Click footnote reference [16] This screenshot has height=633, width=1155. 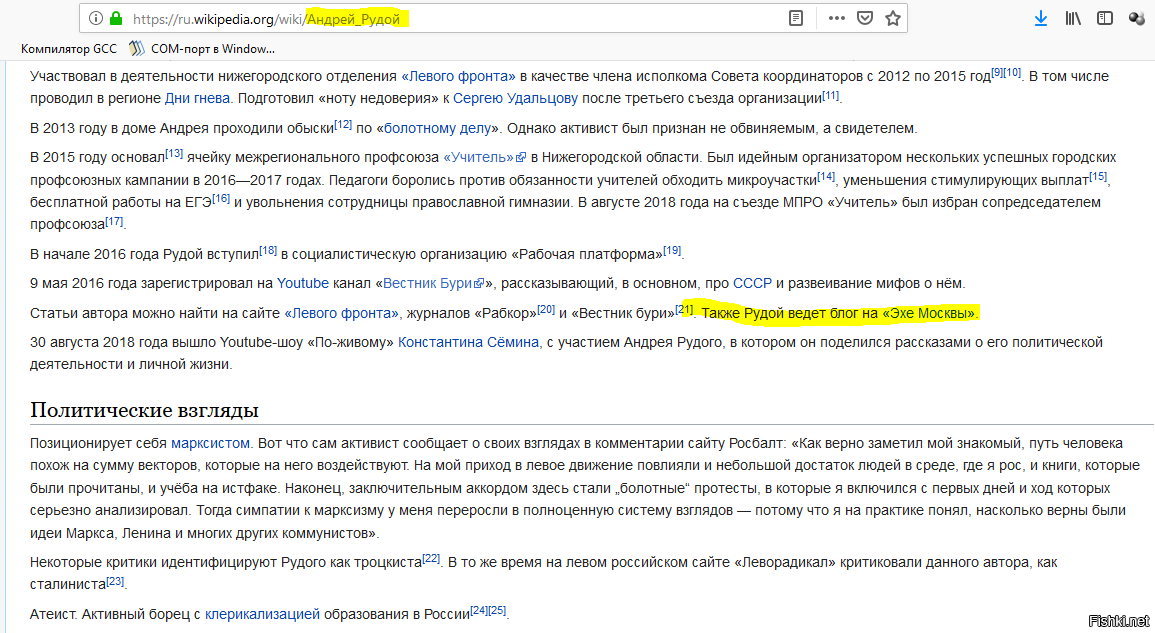tap(221, 198)
